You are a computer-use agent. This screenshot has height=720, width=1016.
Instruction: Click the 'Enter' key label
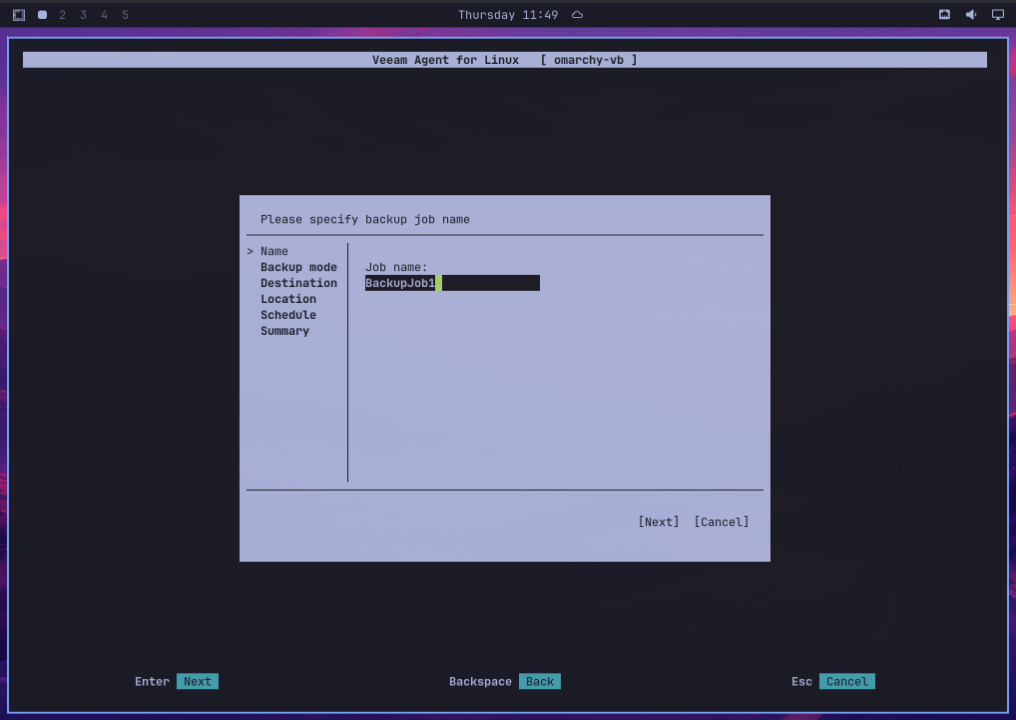click(x=152, y=681)
